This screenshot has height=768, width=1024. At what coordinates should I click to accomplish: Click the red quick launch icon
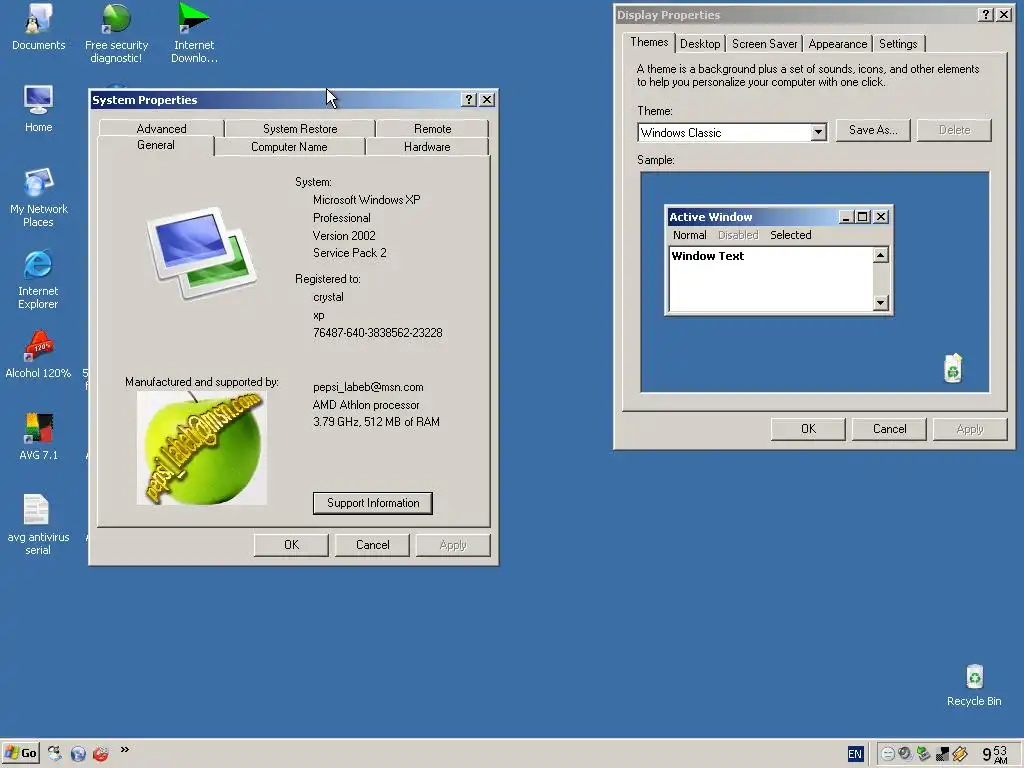pos(101,754)
